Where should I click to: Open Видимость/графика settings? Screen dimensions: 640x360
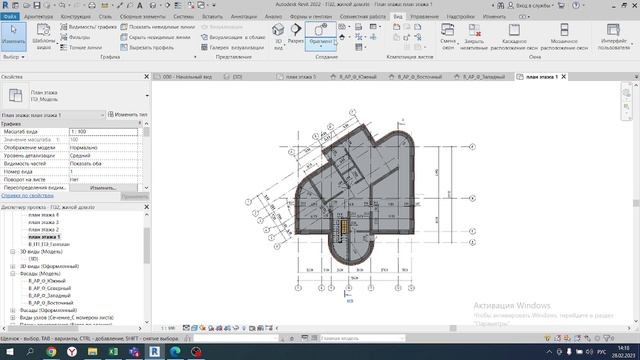pos(88,27)
